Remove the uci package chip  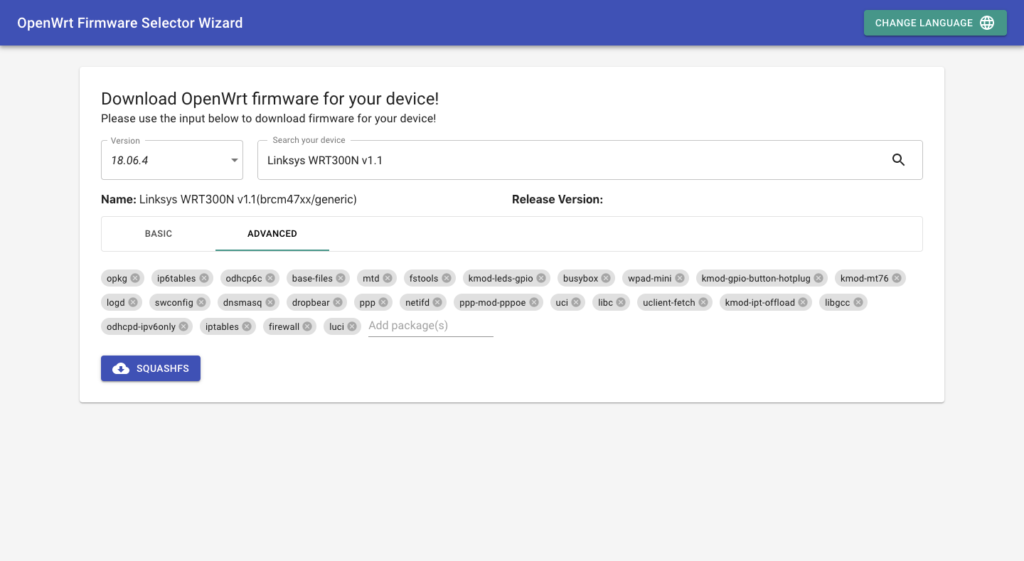[577, 302]
